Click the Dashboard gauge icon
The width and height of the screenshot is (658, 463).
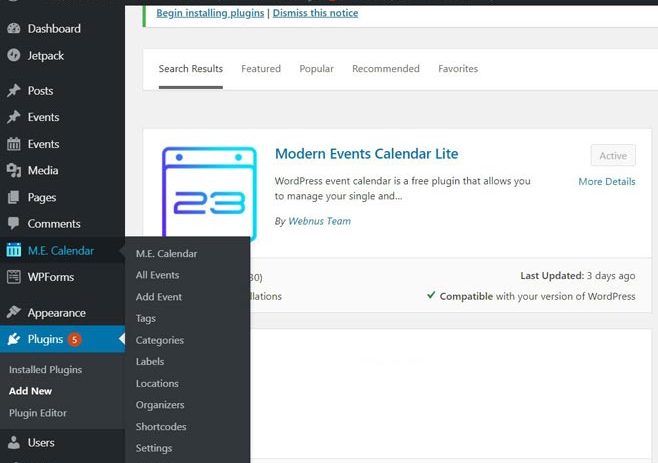13,29
